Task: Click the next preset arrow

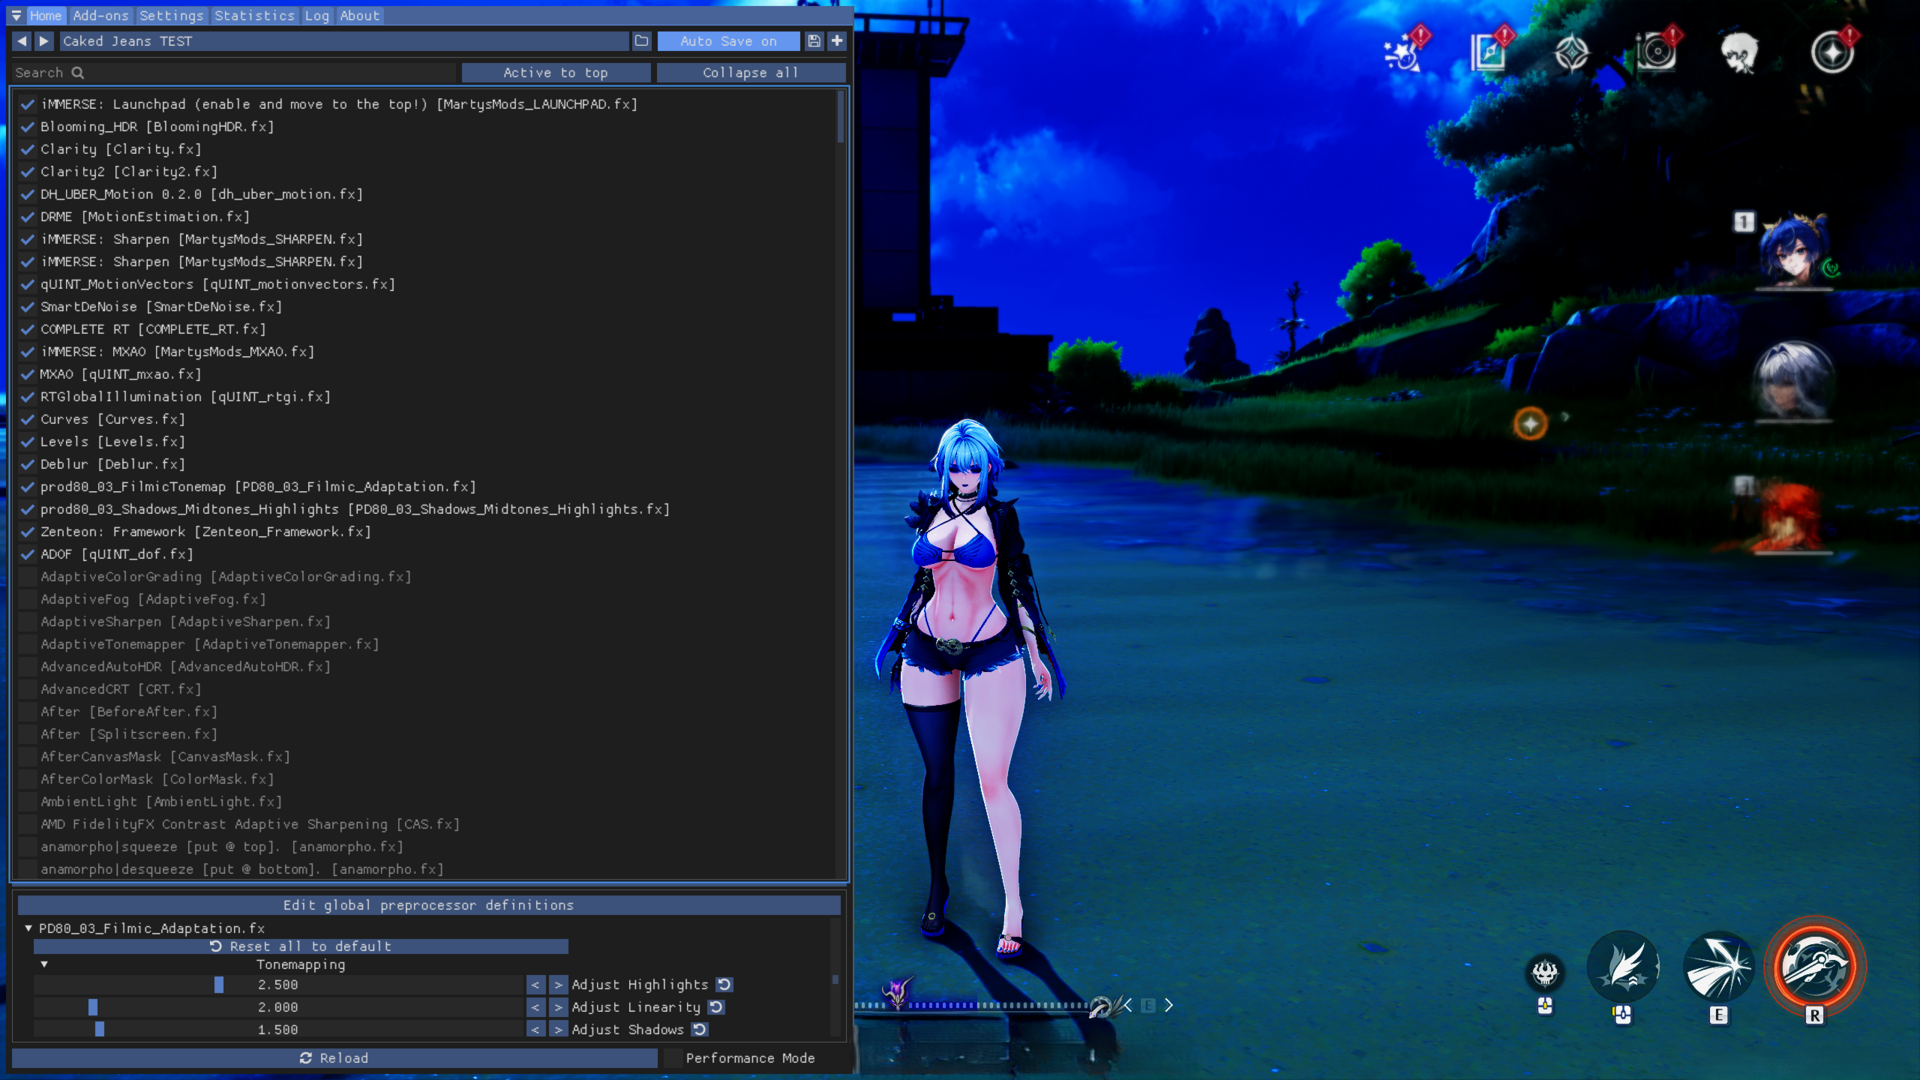Action: tap(44, 41)
